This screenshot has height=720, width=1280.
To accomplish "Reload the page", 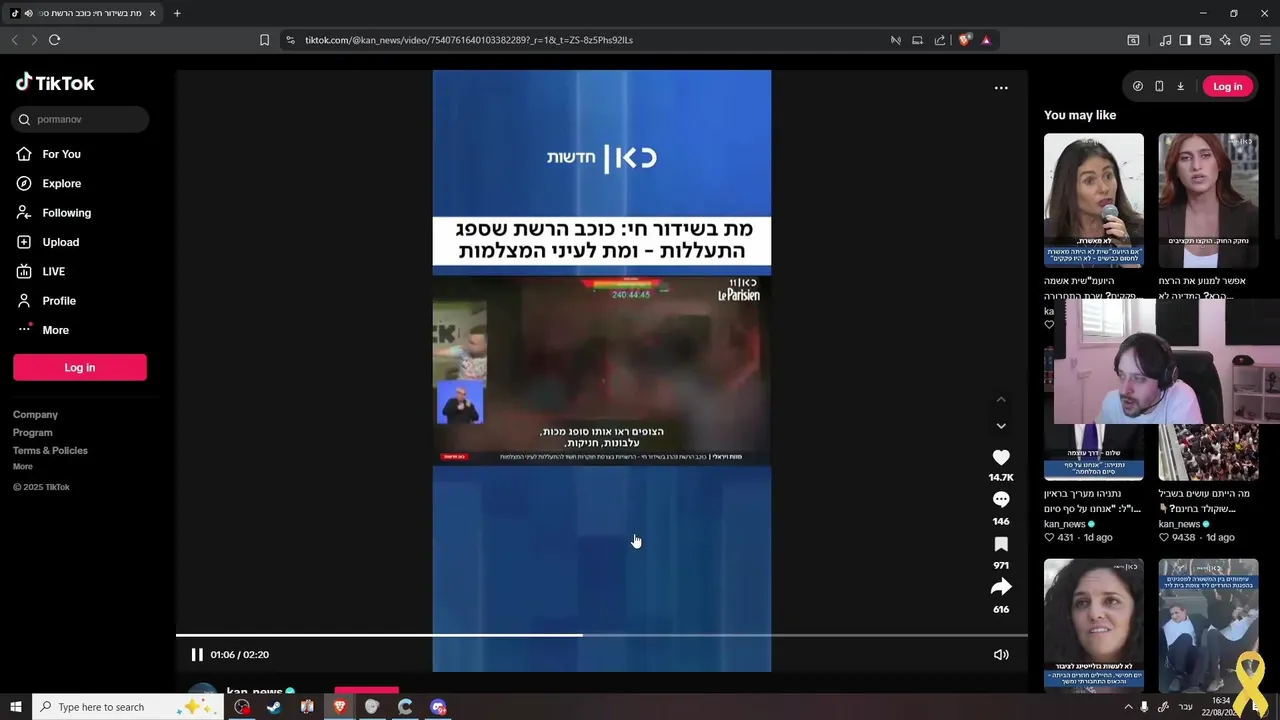I will (x=54, y=40).
